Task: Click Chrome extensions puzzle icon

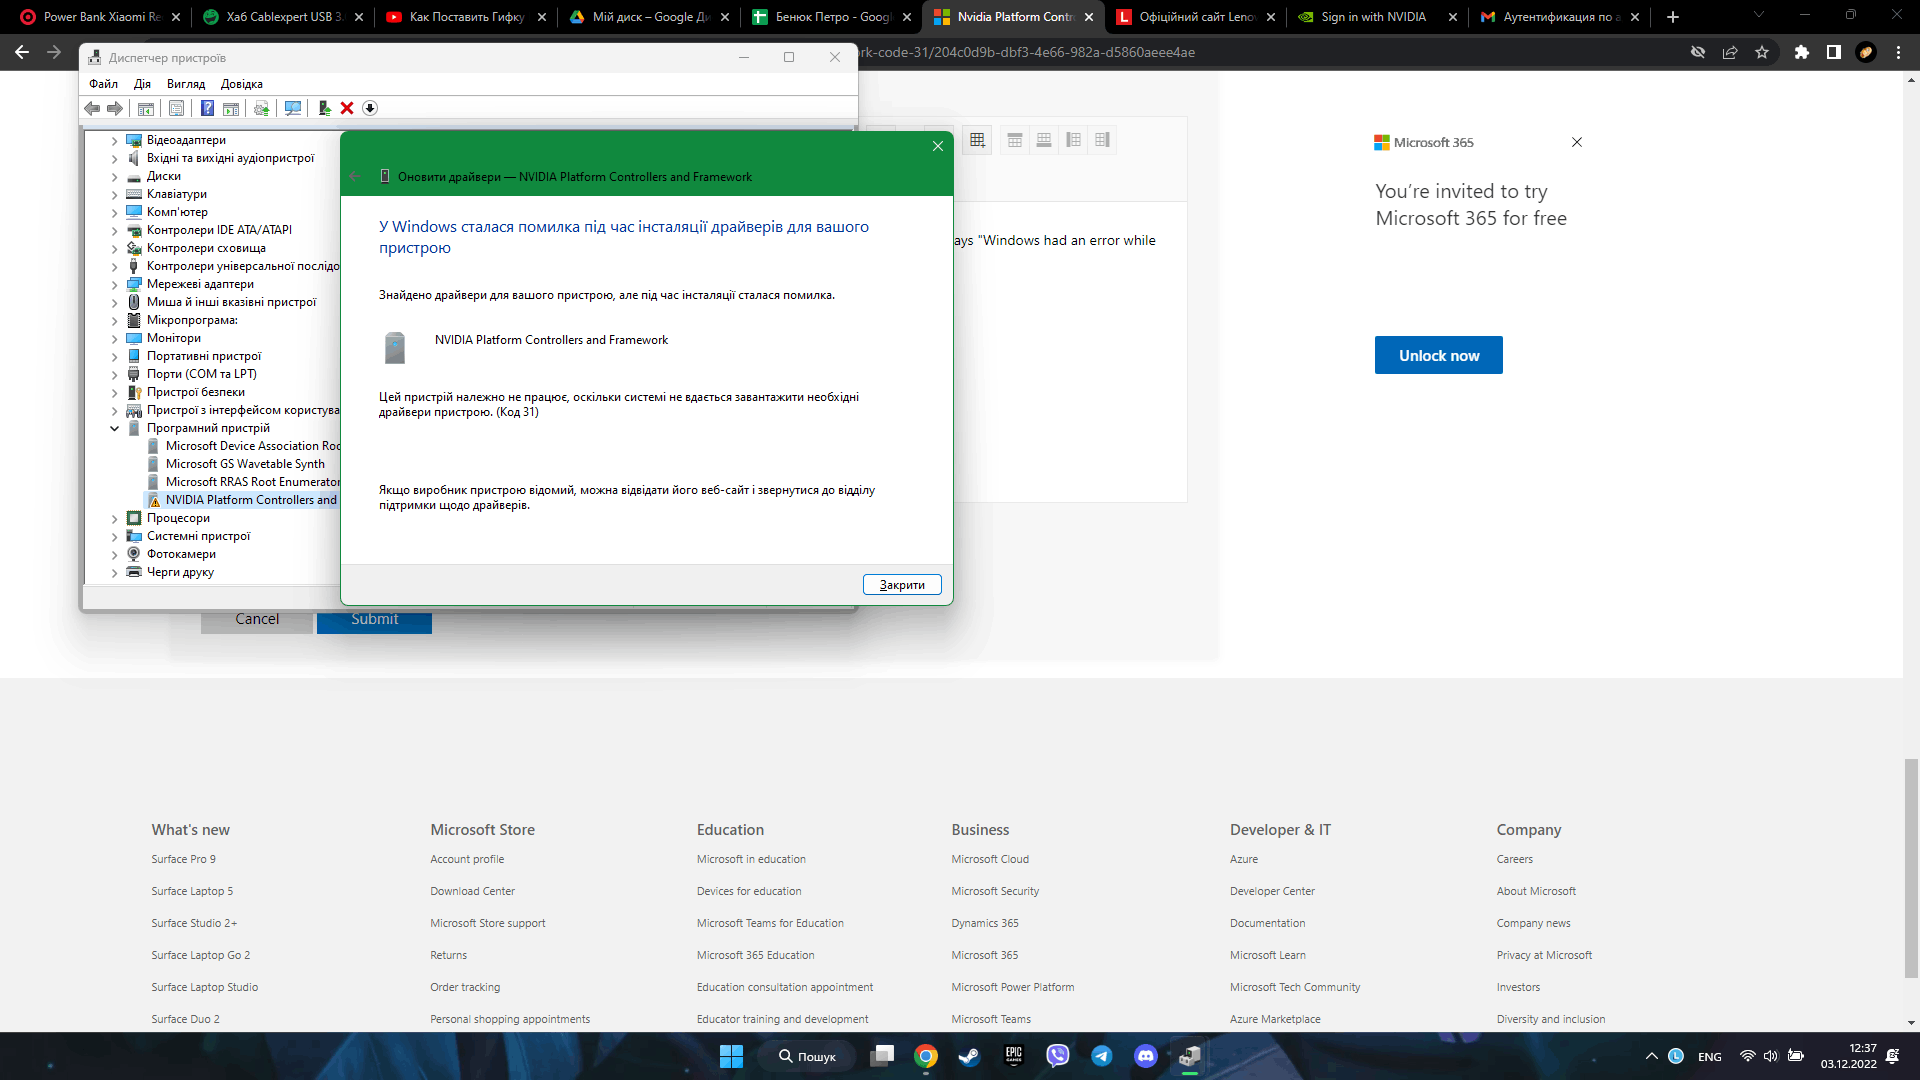Action: pyautogui.click(x=1801, y=52)
